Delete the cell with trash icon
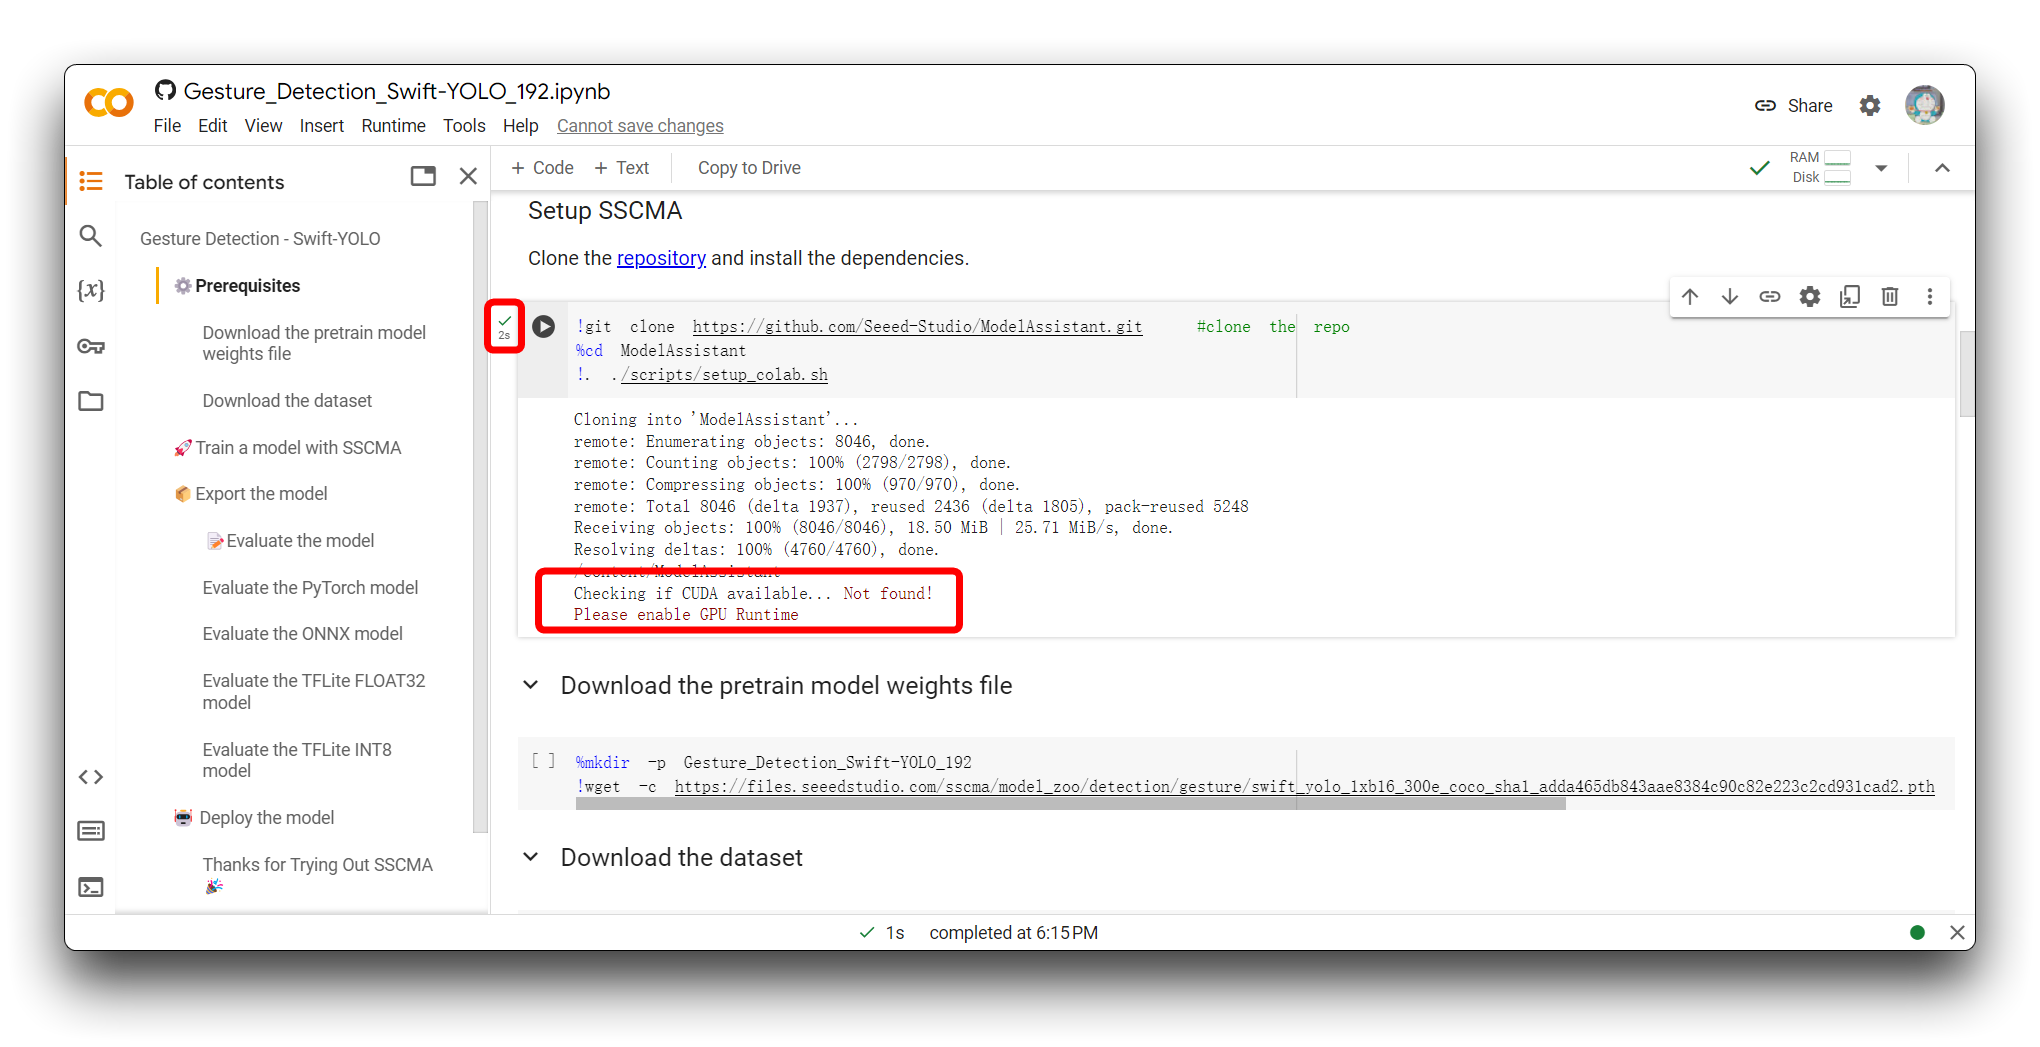 pyautogui.click(x=1890, y=297)
